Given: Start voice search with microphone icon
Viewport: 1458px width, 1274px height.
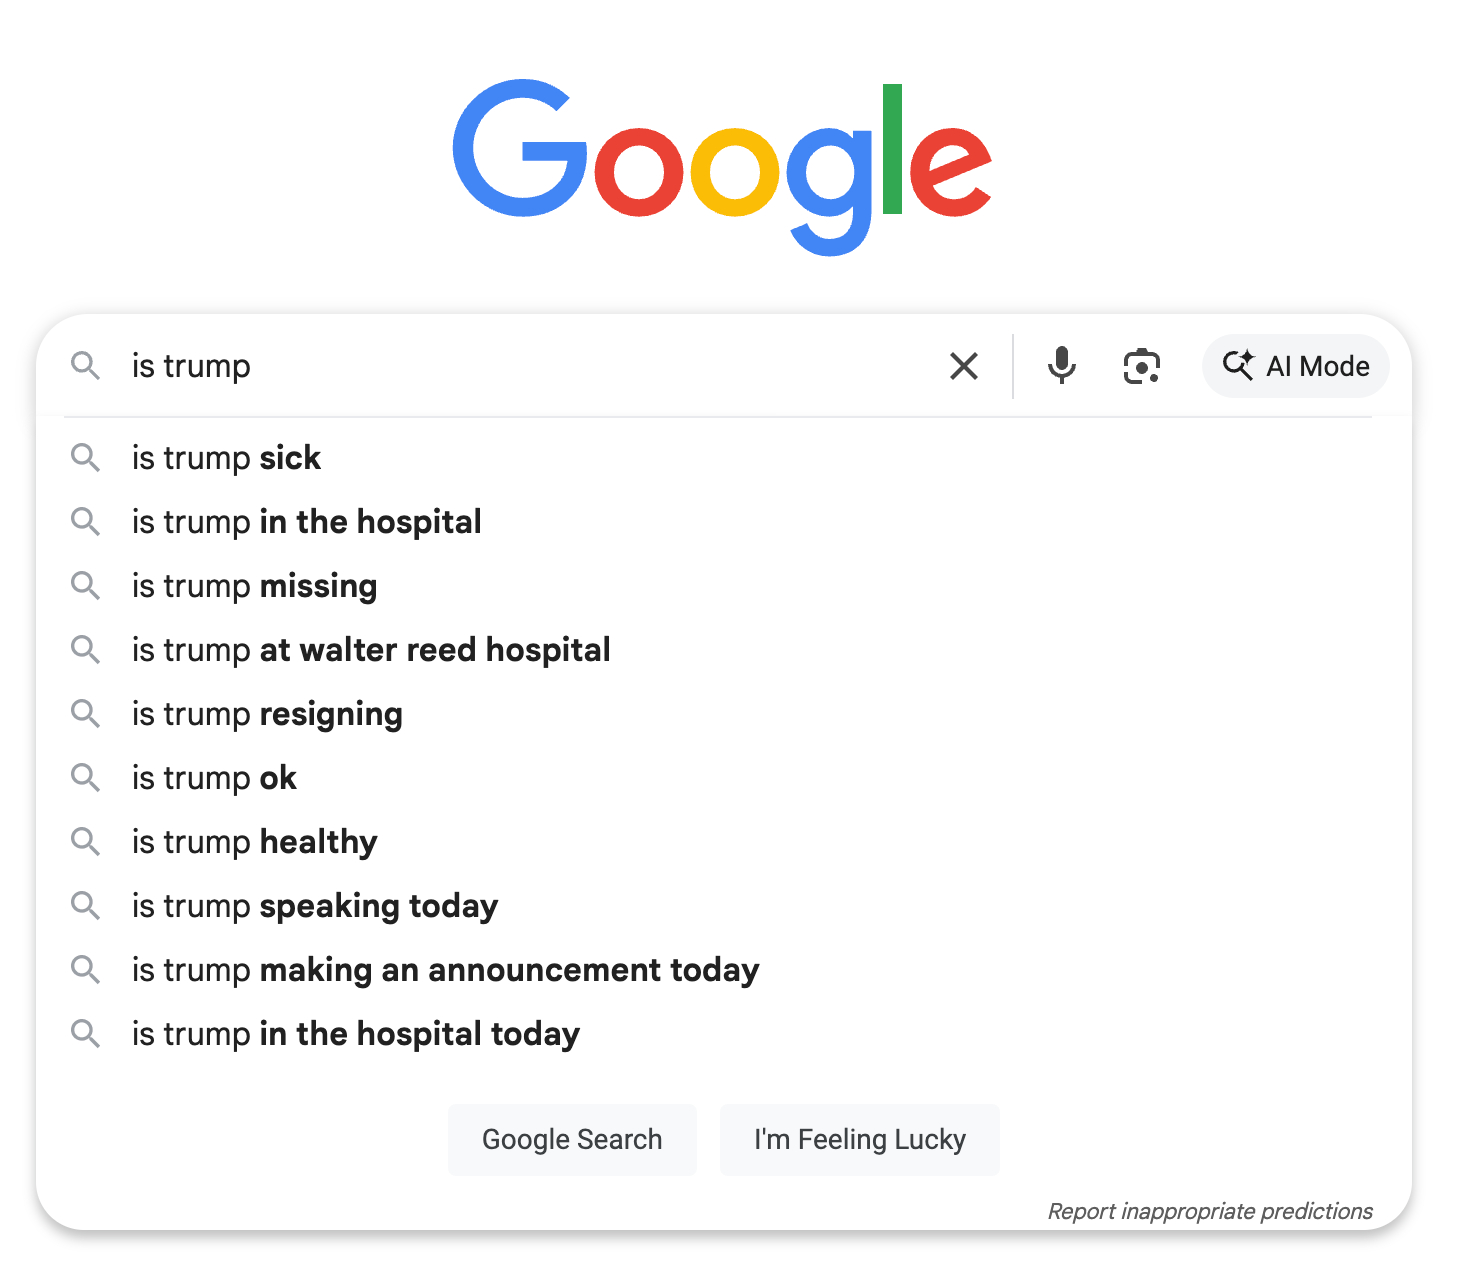Looking at the screenshot, I should 1061,366.
